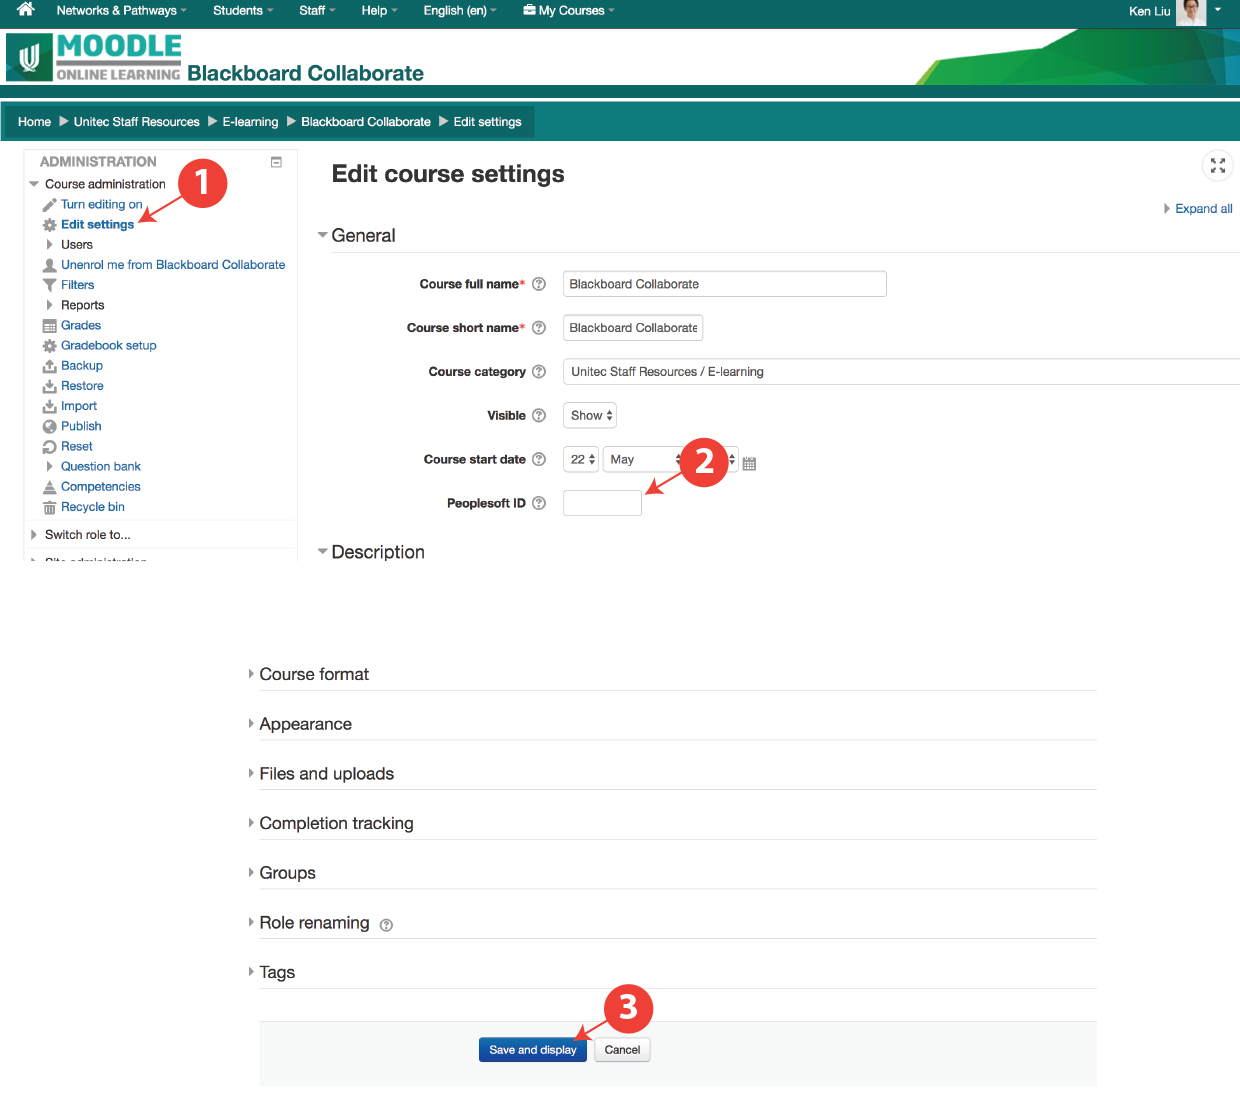
Task: Click the person icon beside Unenrol me
Action: point(49,265)
